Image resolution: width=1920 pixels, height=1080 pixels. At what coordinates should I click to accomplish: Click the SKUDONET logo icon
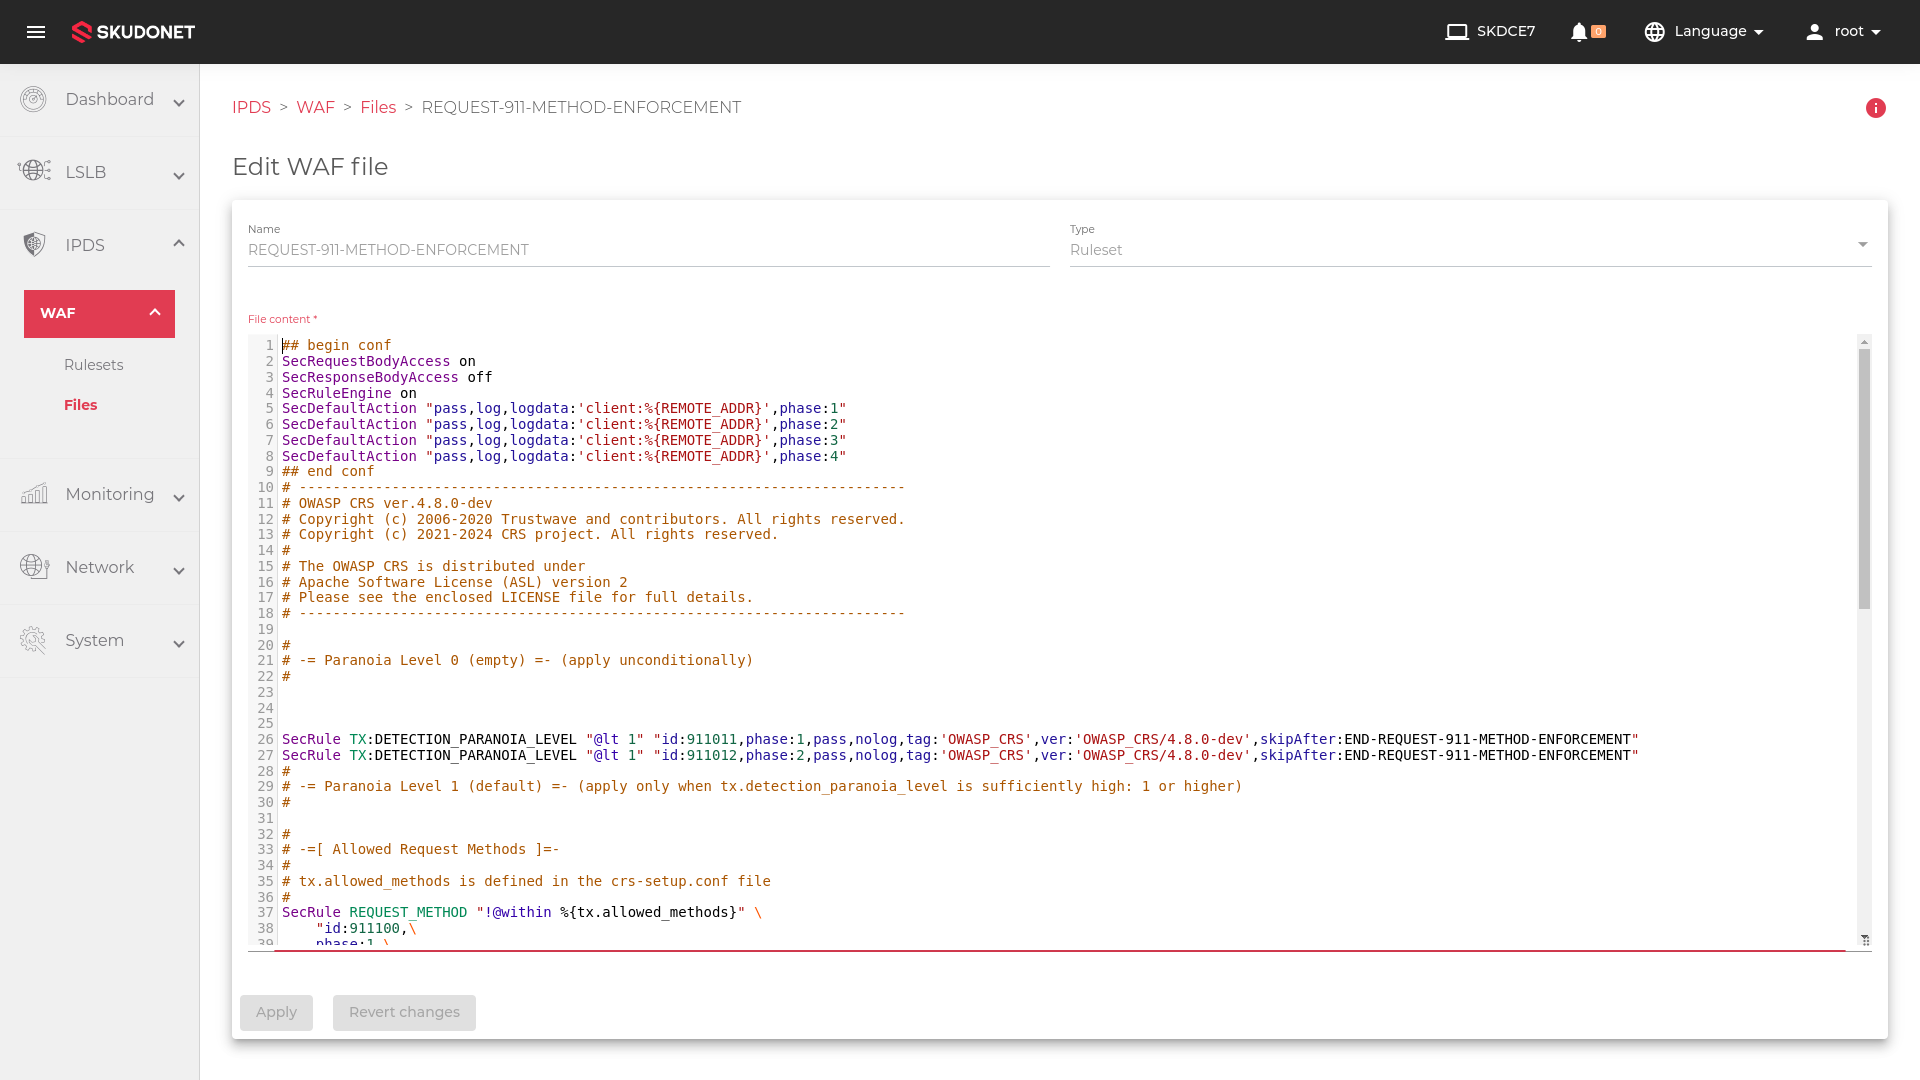[82, 32]
